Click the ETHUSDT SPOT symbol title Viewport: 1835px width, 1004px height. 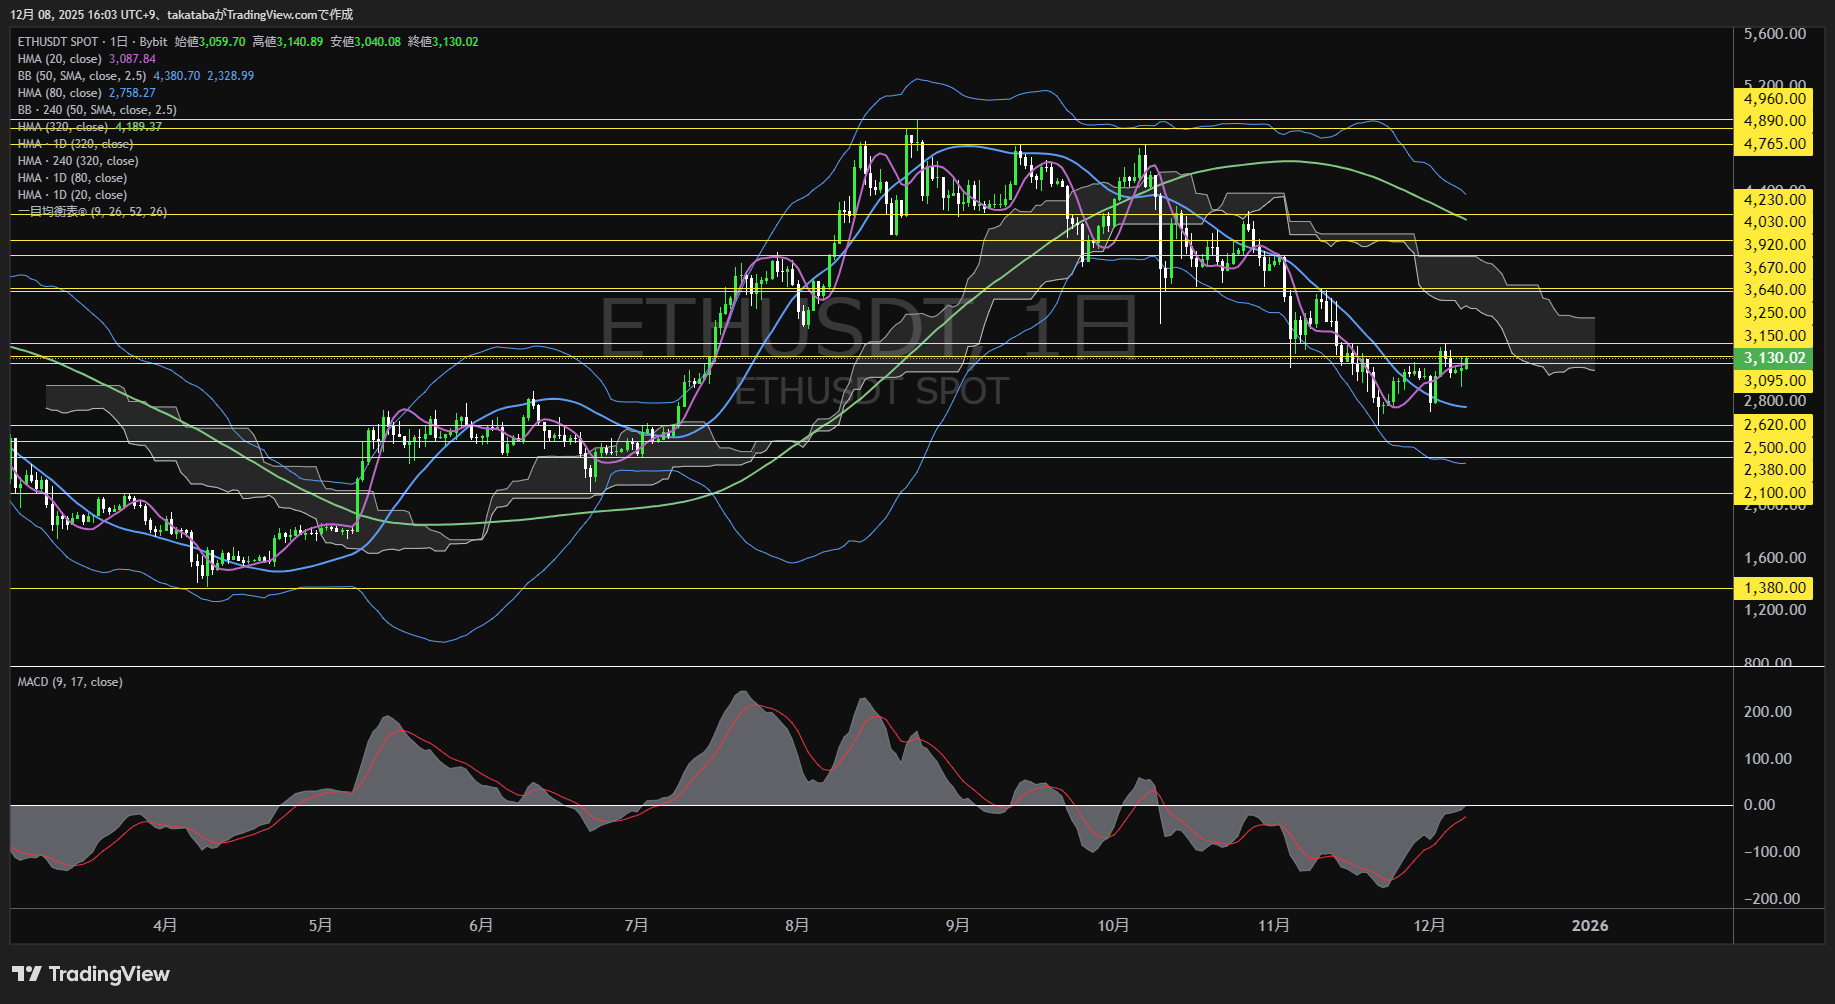coord(58,42)
